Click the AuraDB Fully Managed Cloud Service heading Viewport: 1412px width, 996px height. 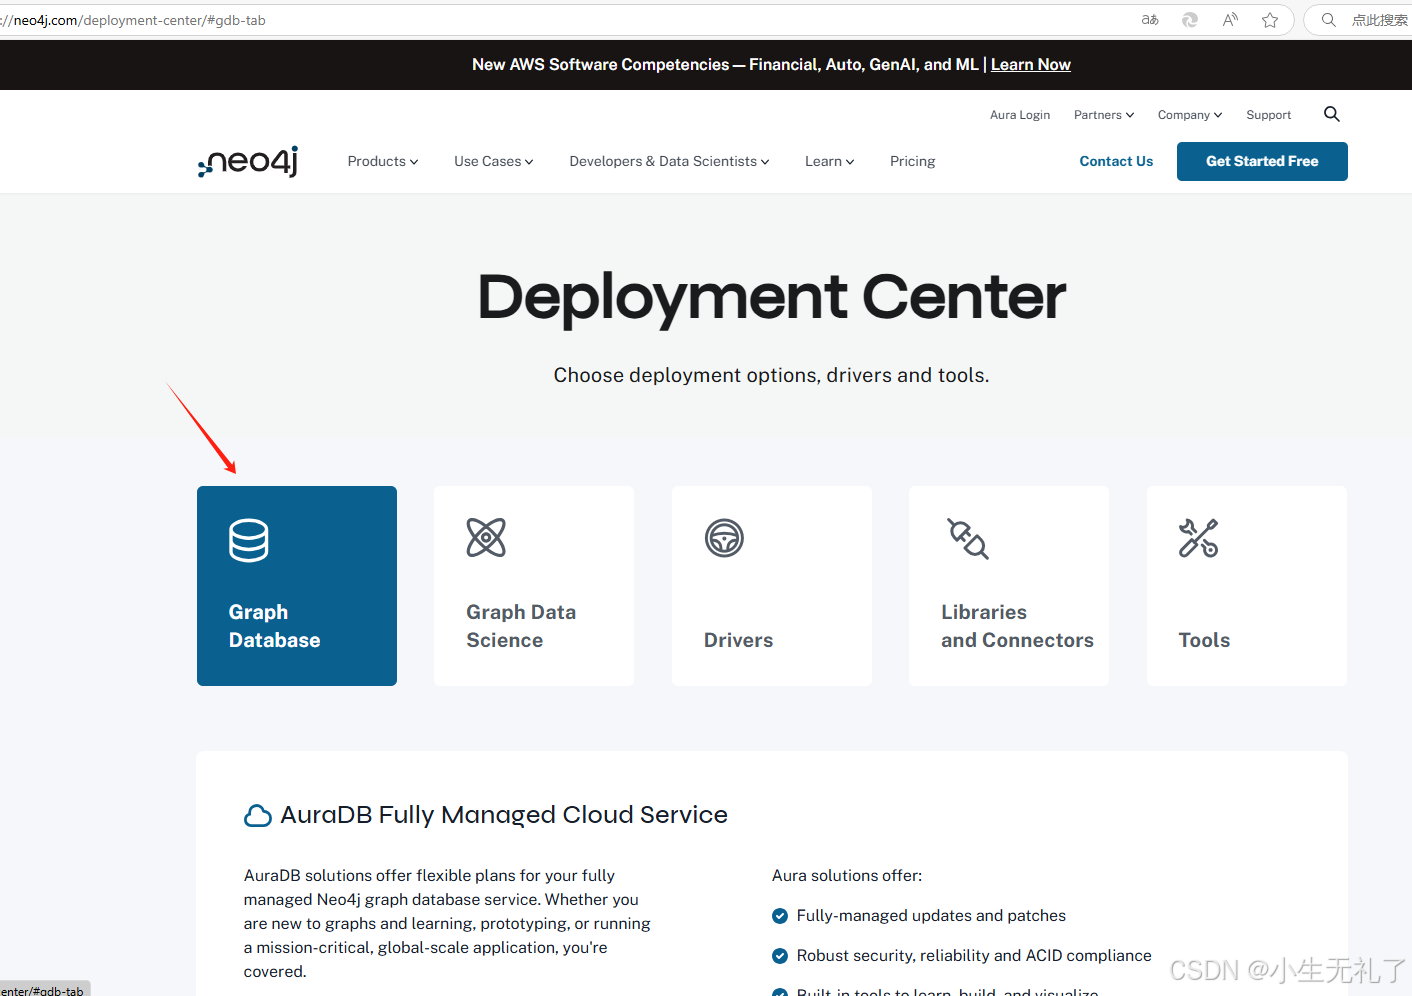(504, 815)
